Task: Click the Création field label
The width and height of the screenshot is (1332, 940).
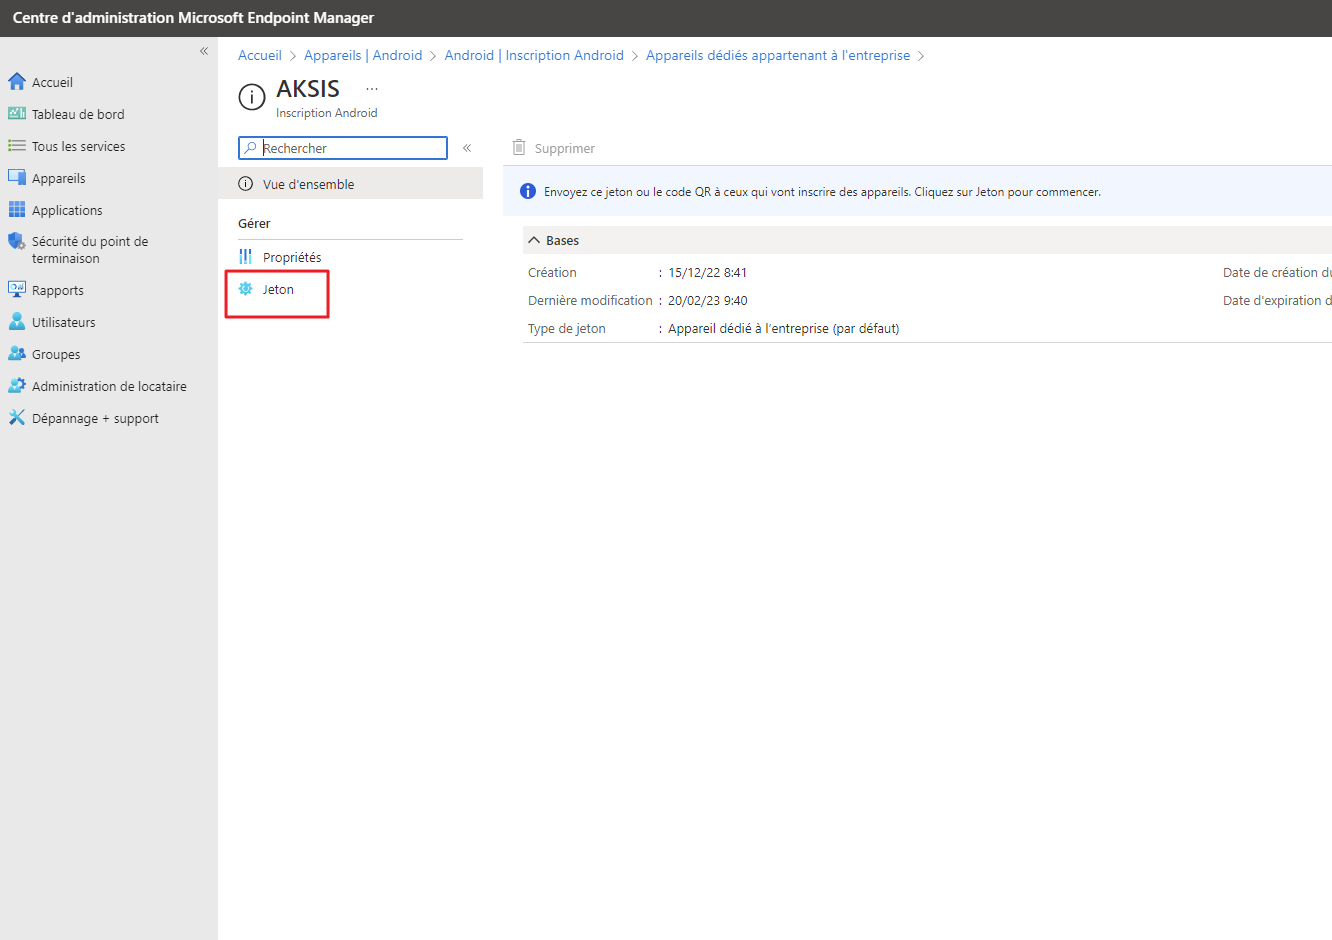Action: pyautogui.click(x=552, y=272)
